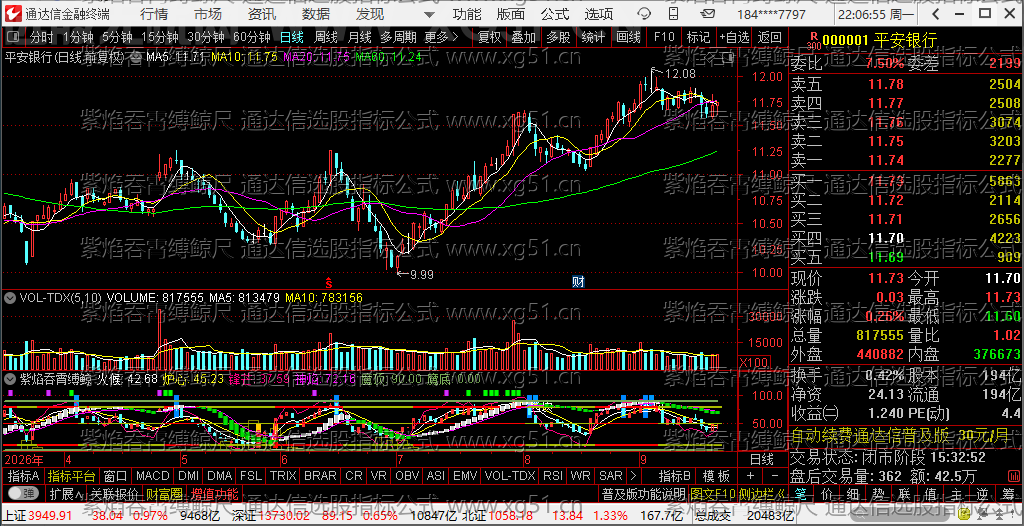The height and width of the screenshot is (526, 1024).
Task: Zoom out chart with − button
Action: [x=775, y=476]
